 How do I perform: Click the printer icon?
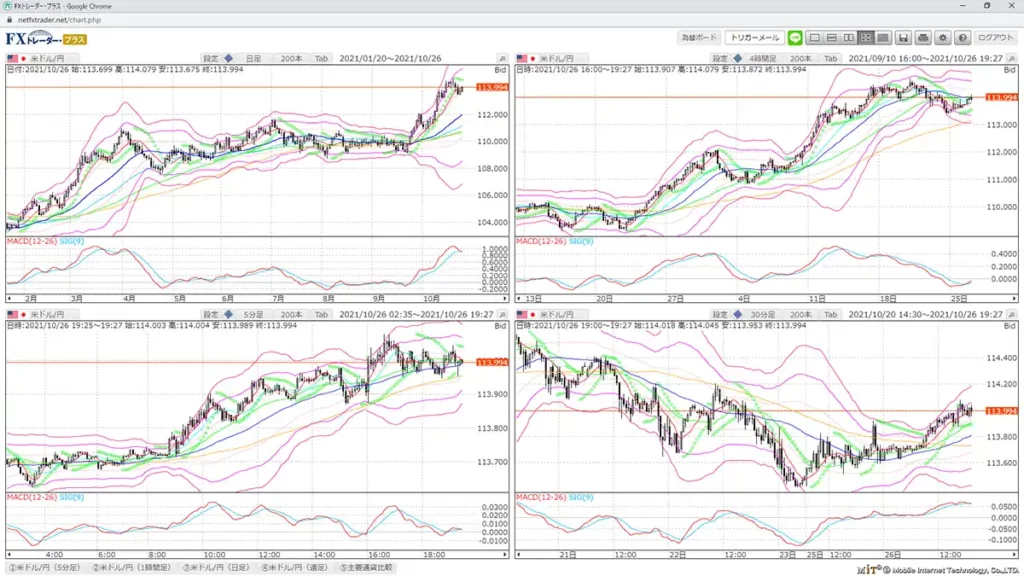point(923,38)
